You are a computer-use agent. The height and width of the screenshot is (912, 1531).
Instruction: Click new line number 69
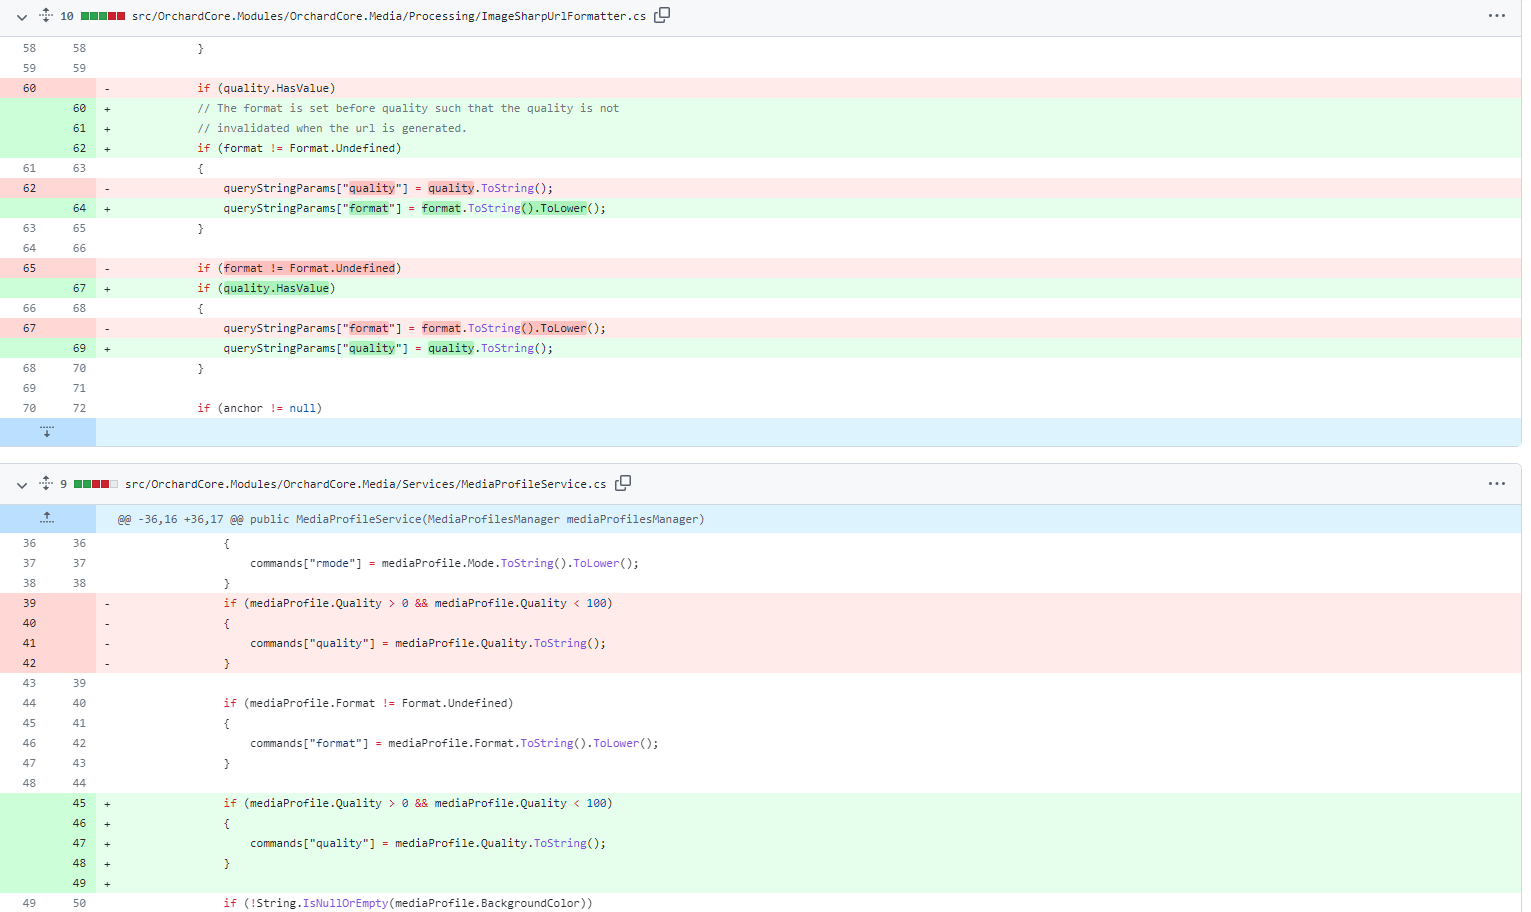click(x=79, y=348)
